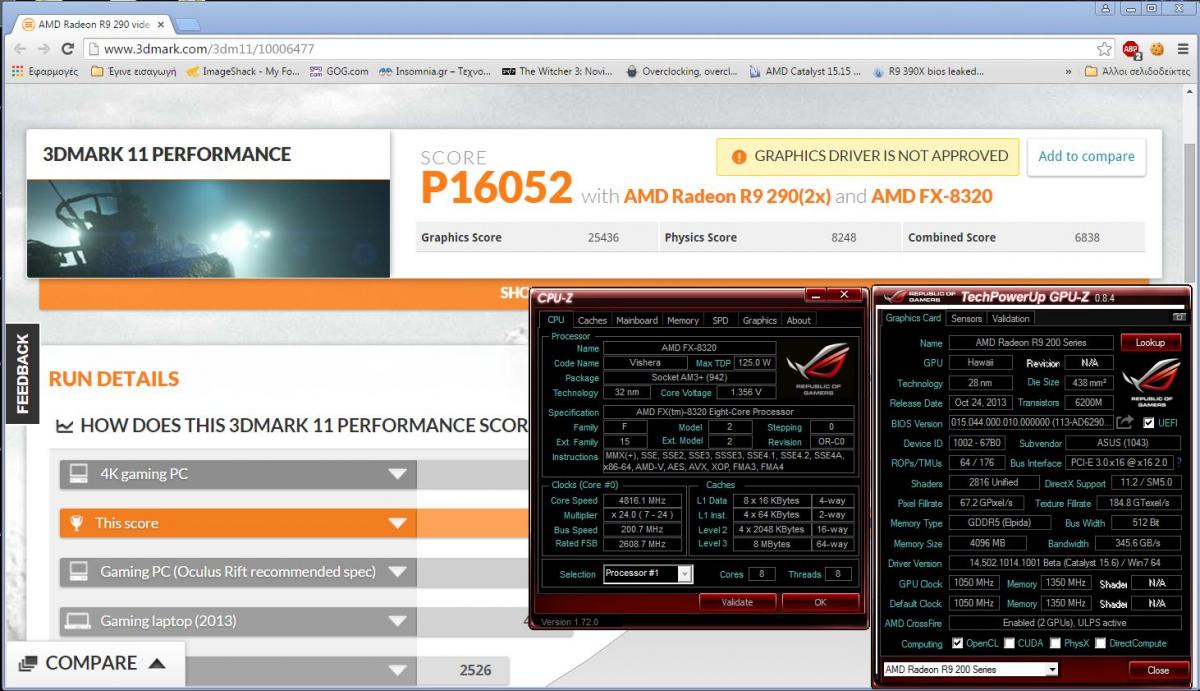Toggle the OpenCL checkbox
Screen dimensions: 1200x691
[958, 643]
